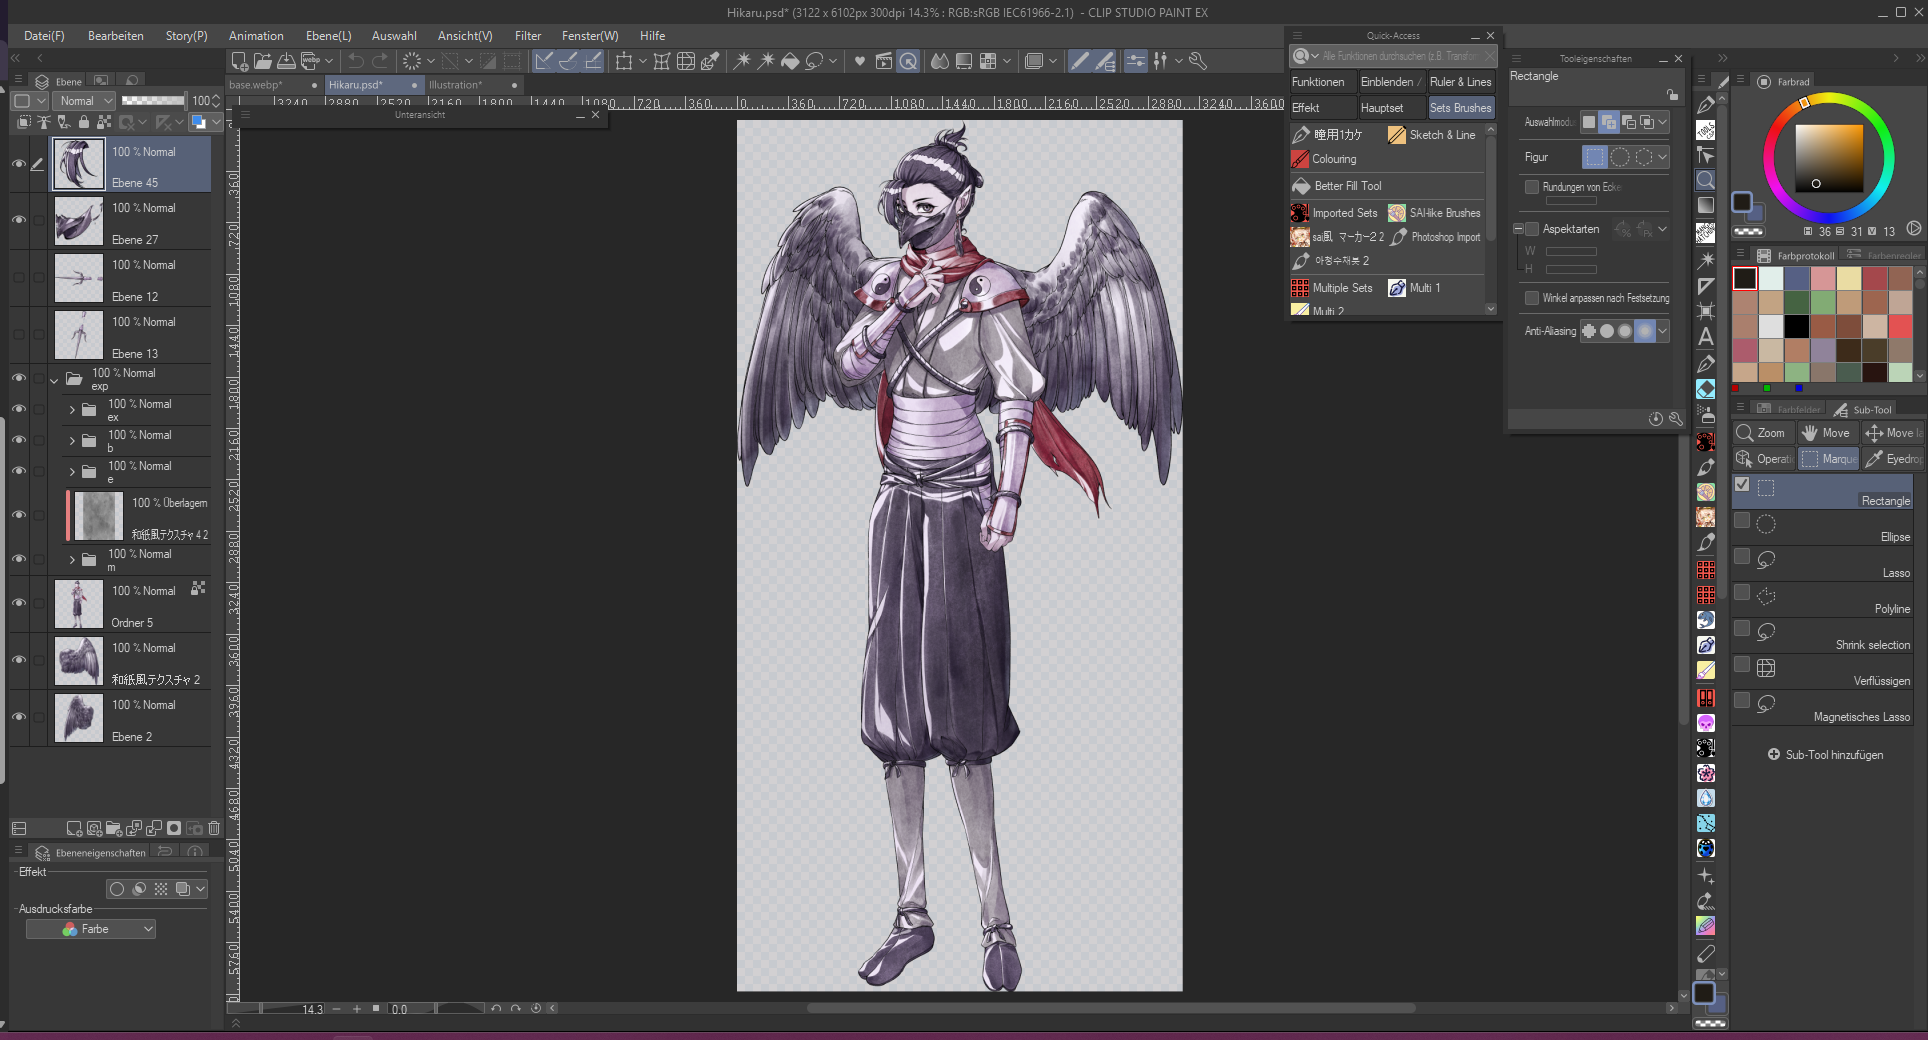This screenshot has width=1928, height=1040.
Task: Select the Text tool in the toolbar
Action: click(x=1706, y=337)
